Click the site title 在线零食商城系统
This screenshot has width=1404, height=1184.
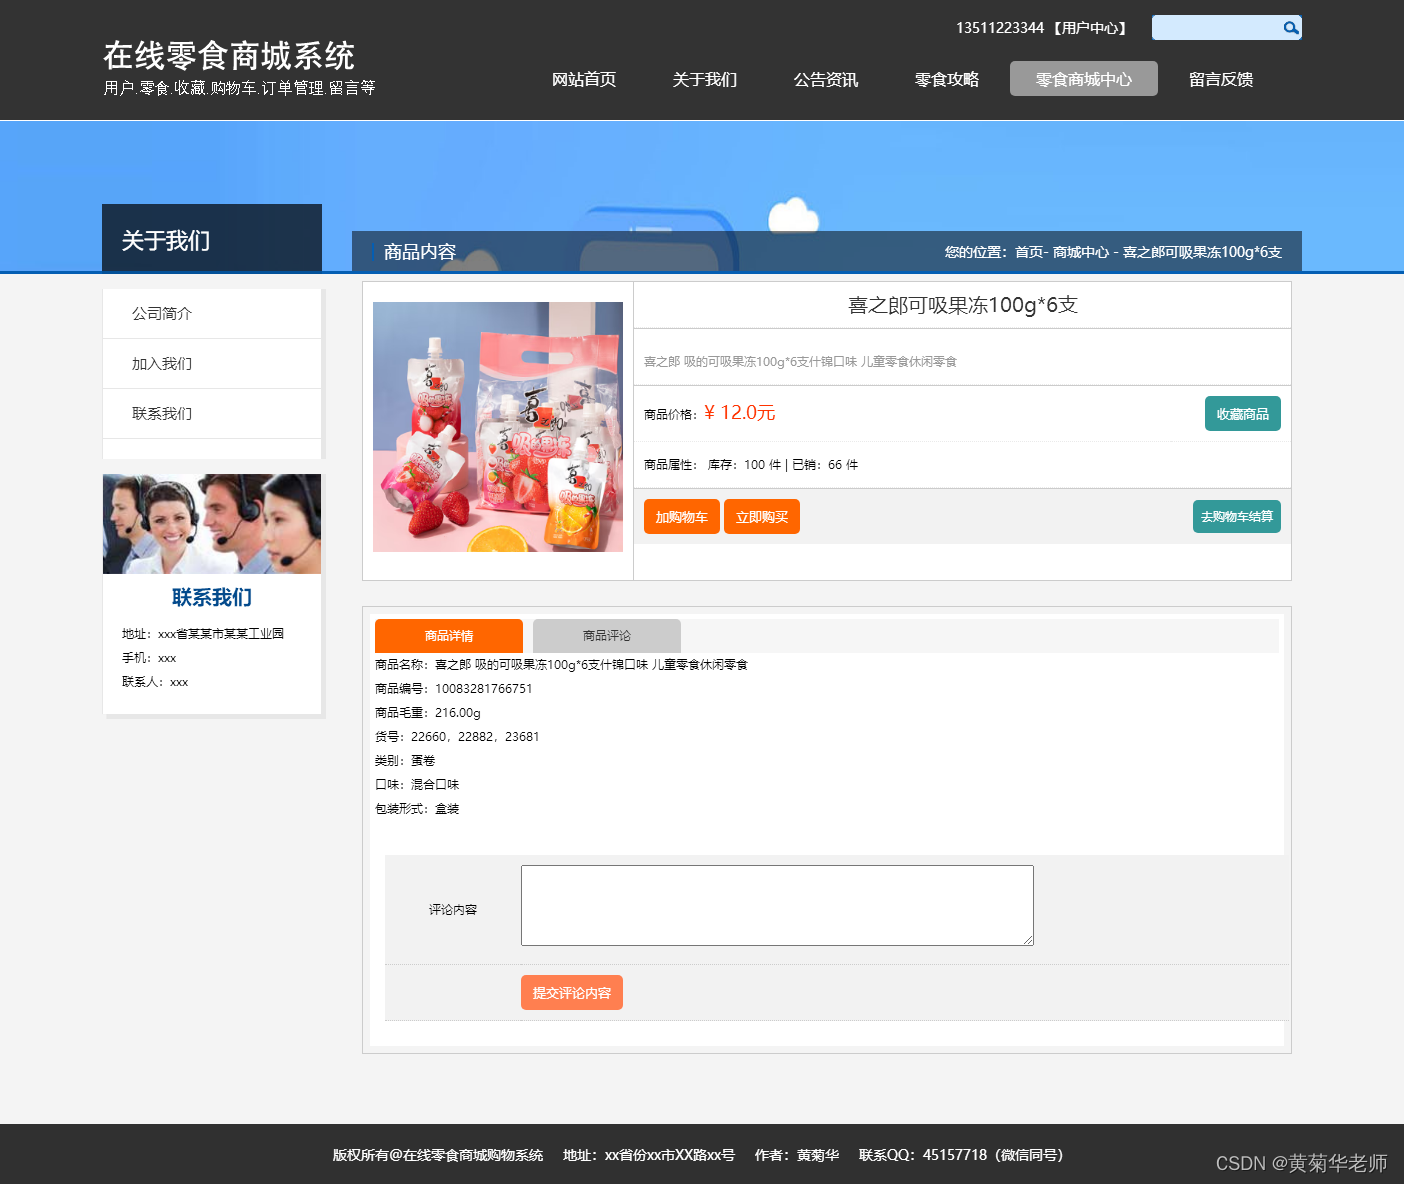[229, 56]
